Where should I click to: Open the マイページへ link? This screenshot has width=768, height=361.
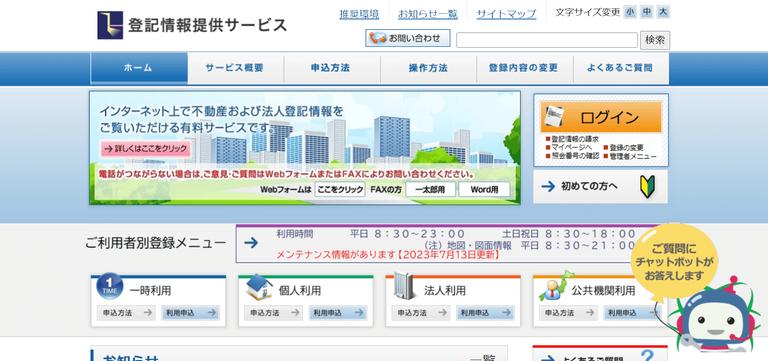pyautogui.click(x=569, y=147)
